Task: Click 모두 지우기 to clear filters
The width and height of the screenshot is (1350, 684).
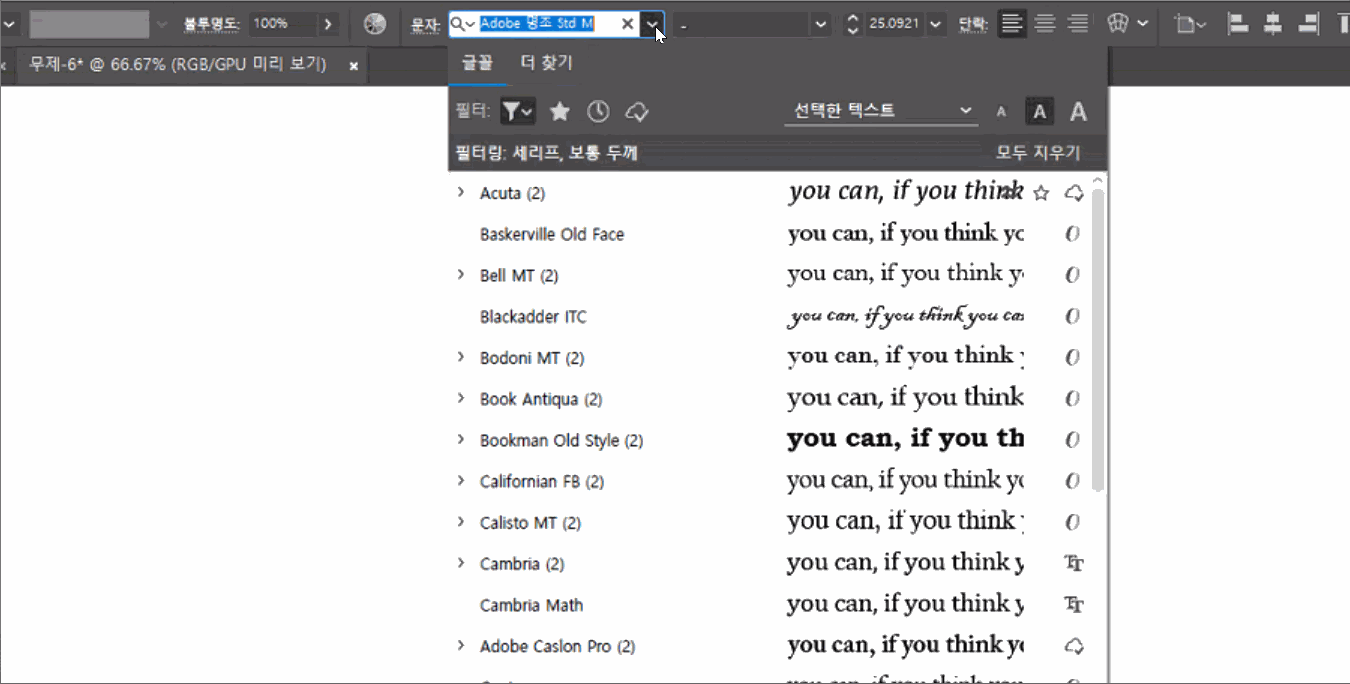Action: (1038, 153)
